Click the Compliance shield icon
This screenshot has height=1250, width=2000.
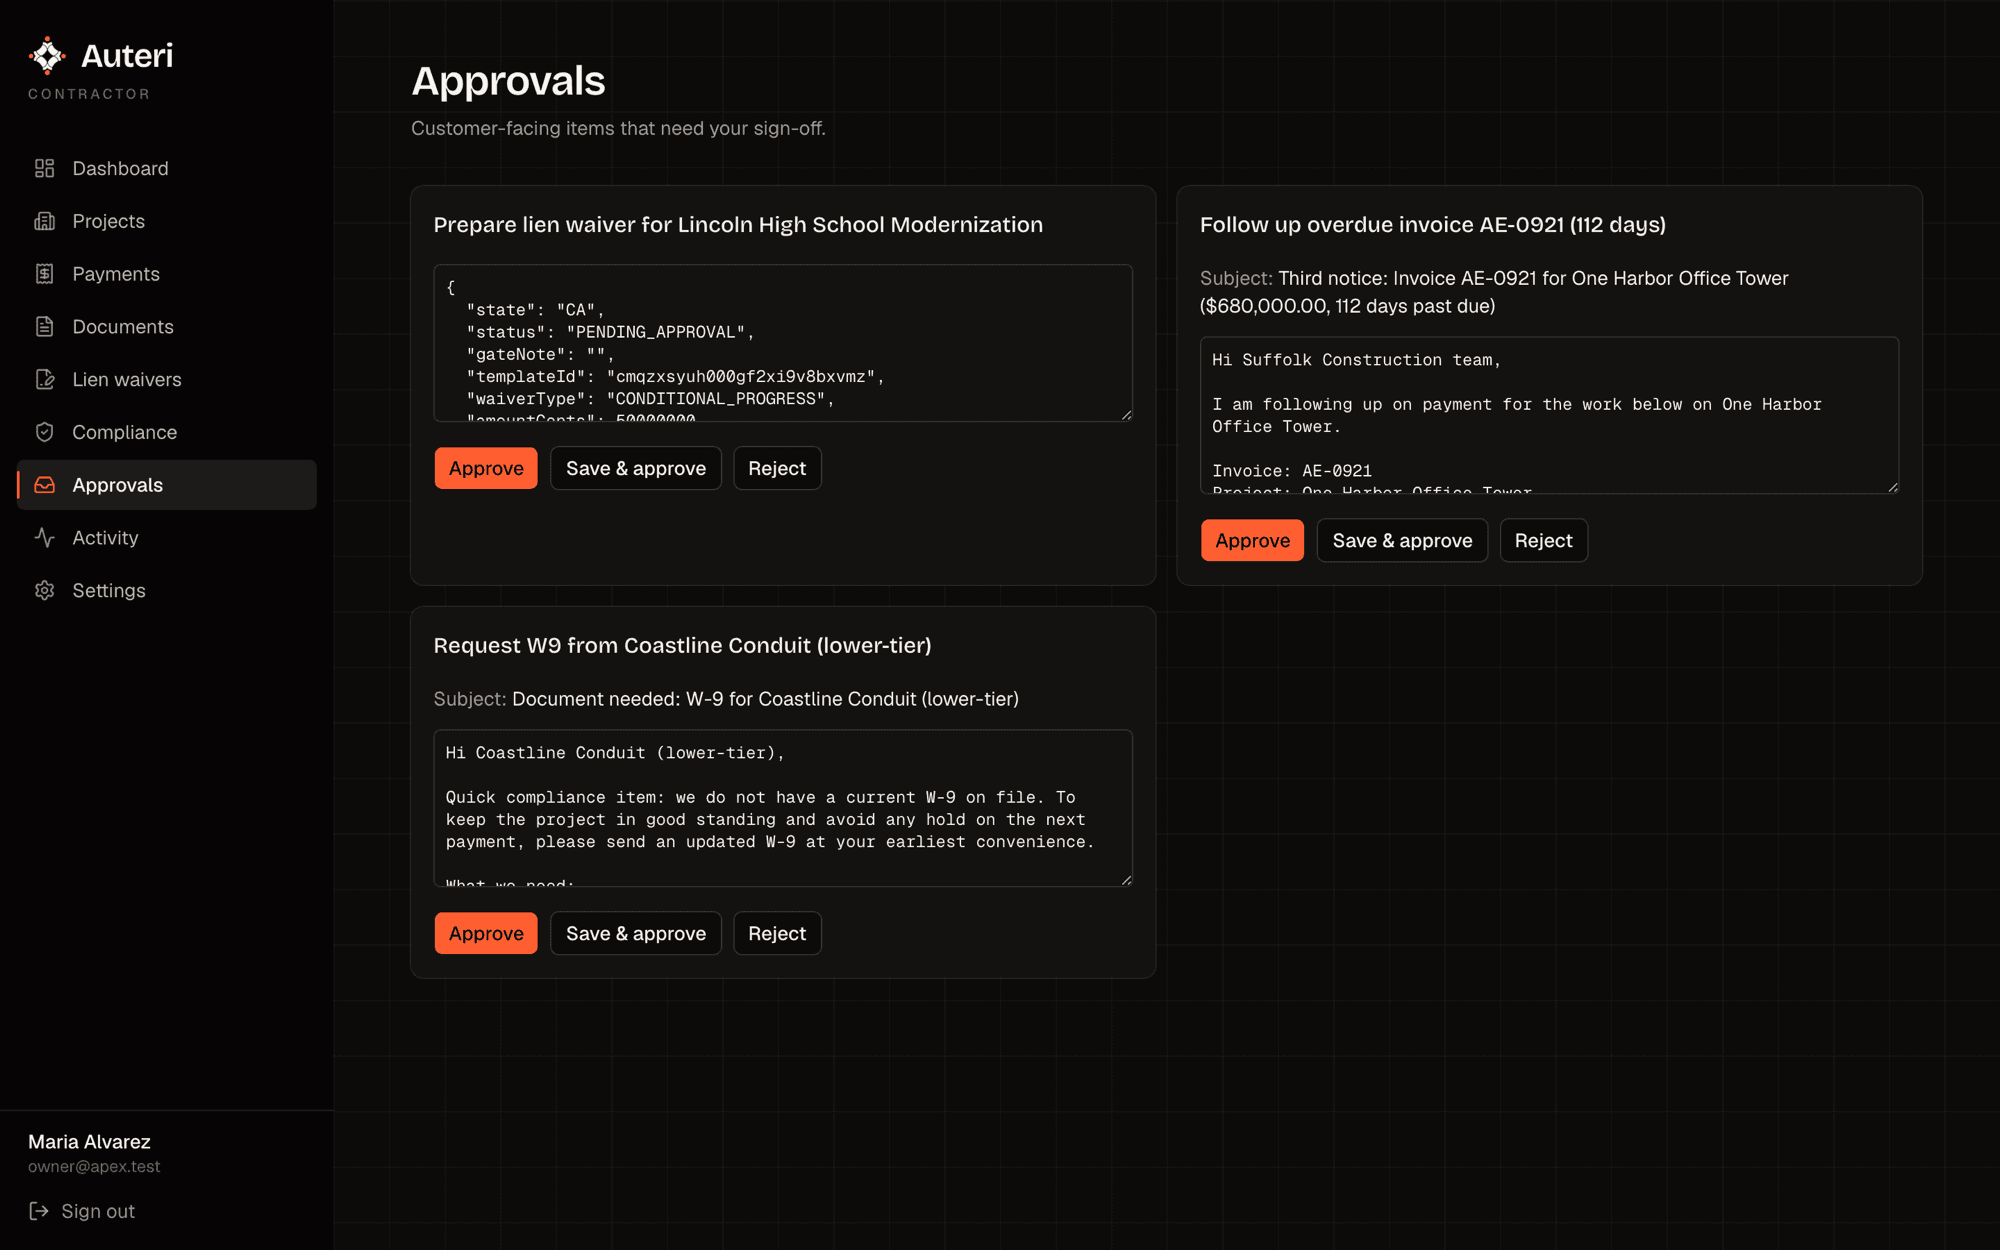click(44, 432)
